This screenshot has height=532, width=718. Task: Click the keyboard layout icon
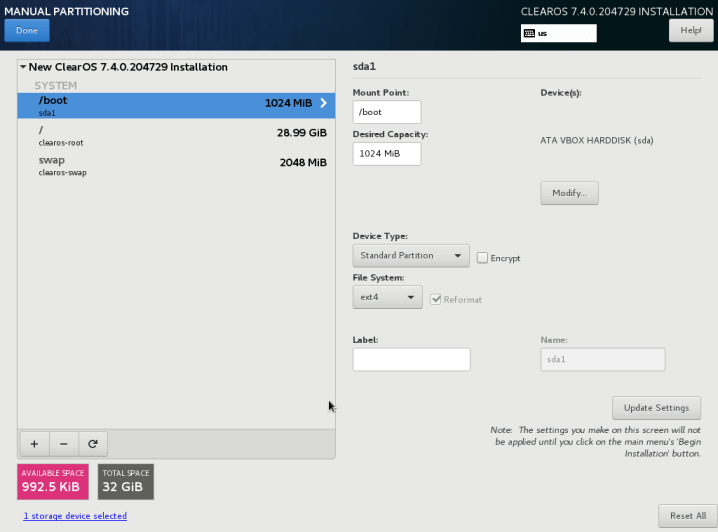(529, 33)
